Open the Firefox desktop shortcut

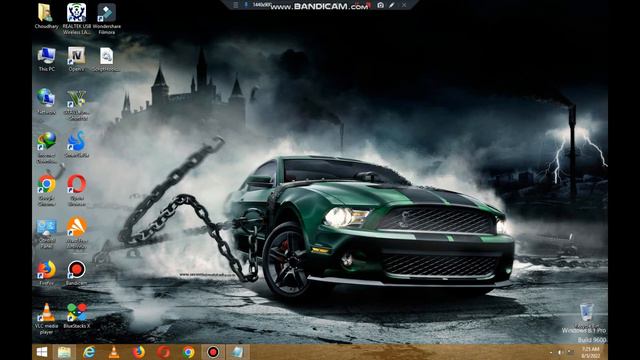click(x=46, y=273)
